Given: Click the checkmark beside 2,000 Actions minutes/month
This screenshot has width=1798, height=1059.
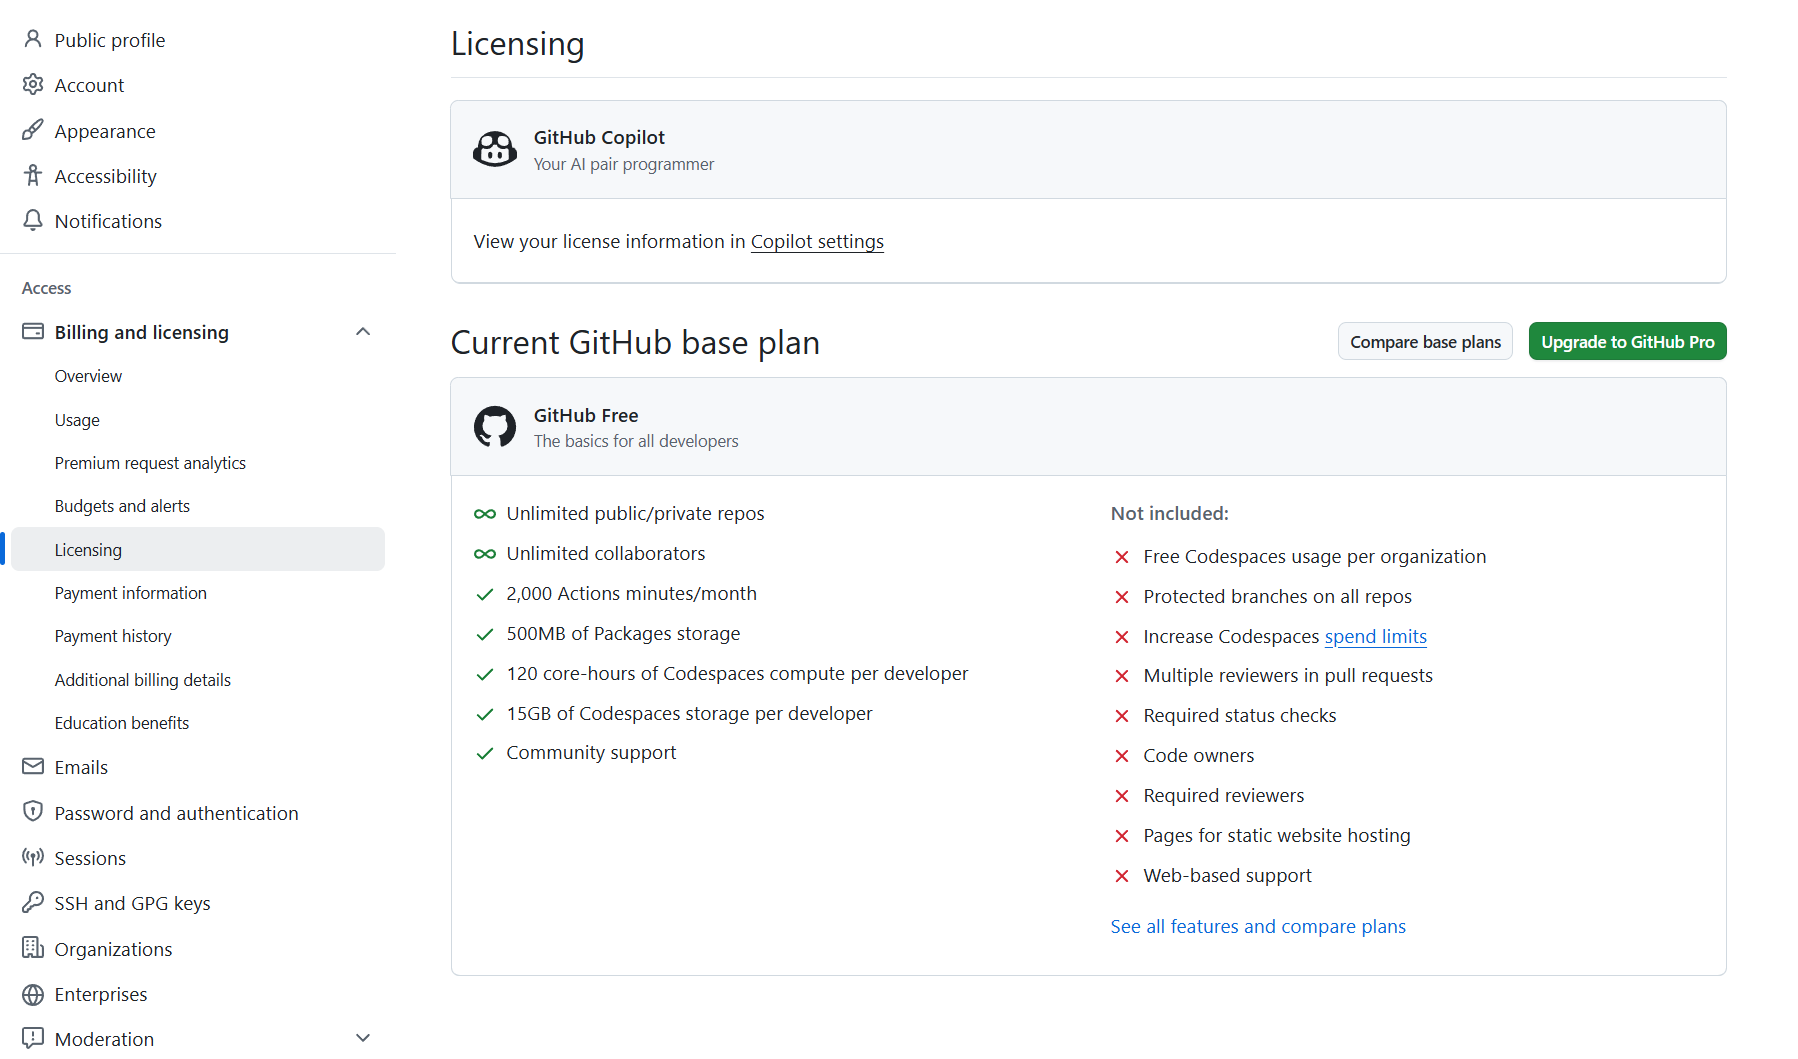Looking at the screenshot, I should 485,594.
